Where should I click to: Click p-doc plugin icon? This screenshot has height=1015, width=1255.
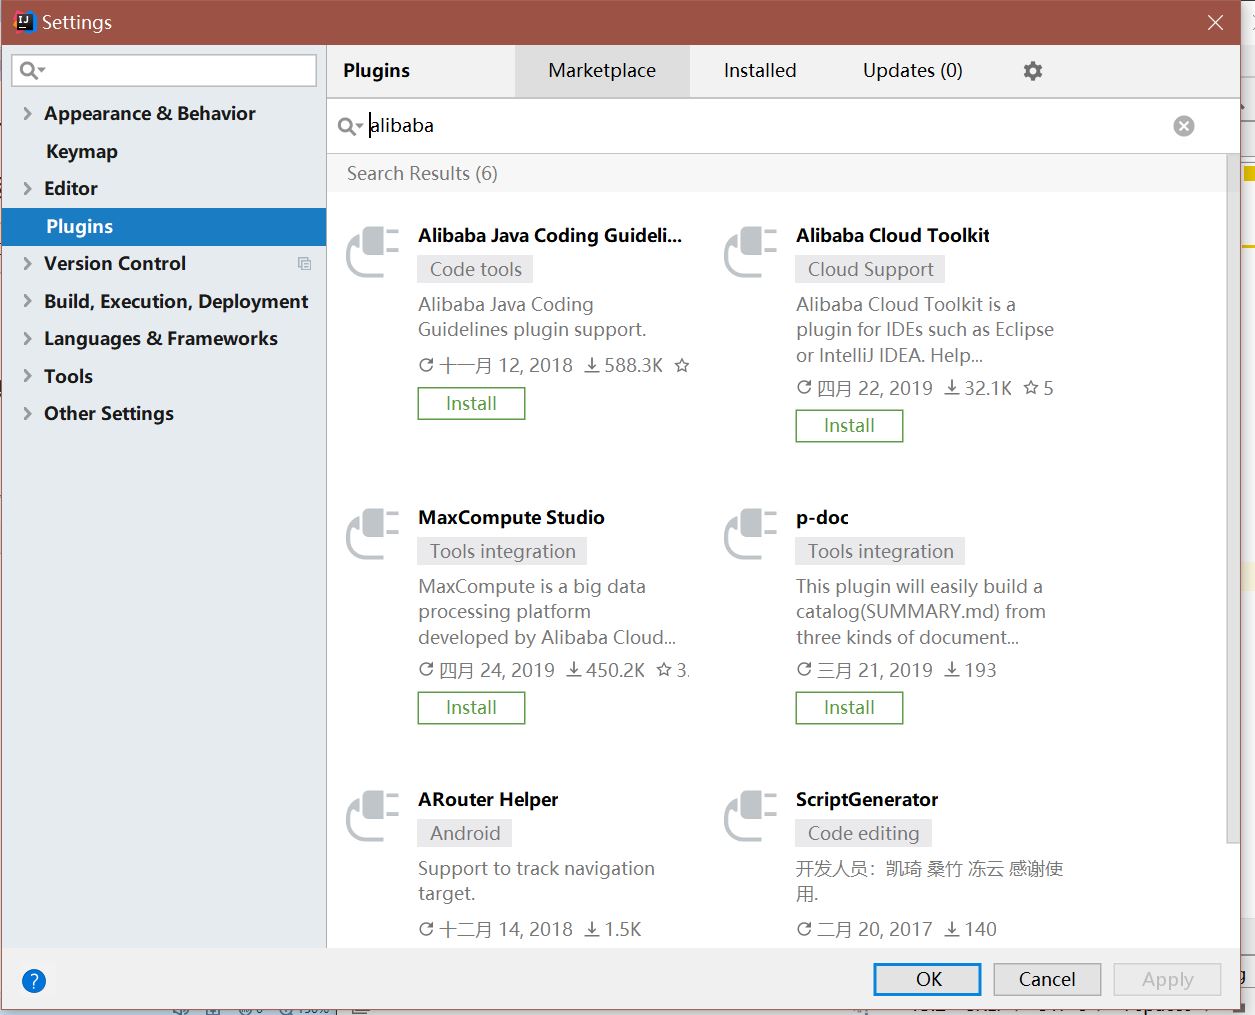point(751,534)
